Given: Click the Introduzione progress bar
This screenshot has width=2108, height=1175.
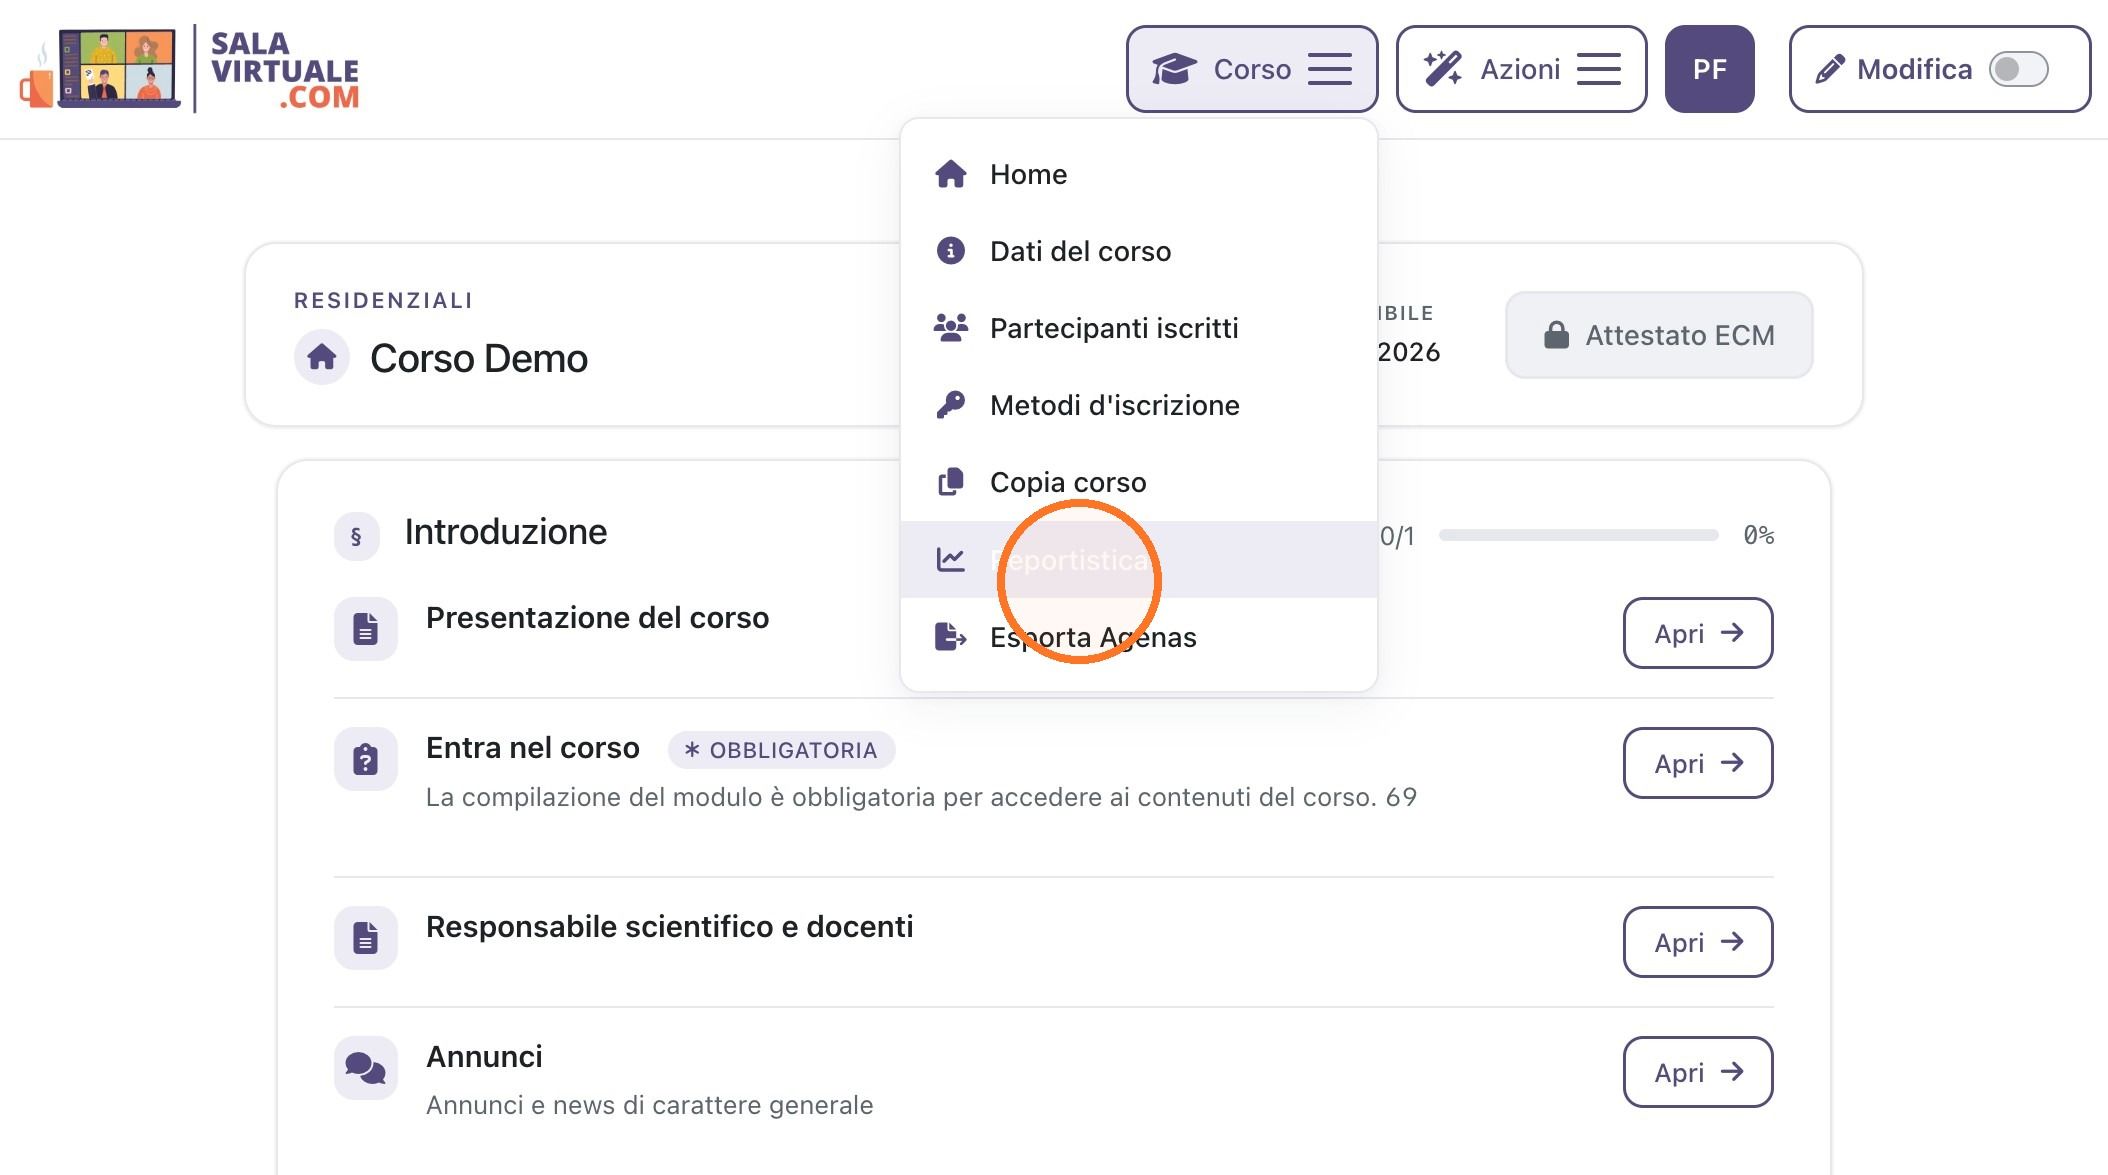Looking at the screenshot, I should click(x=1578, y=535).
